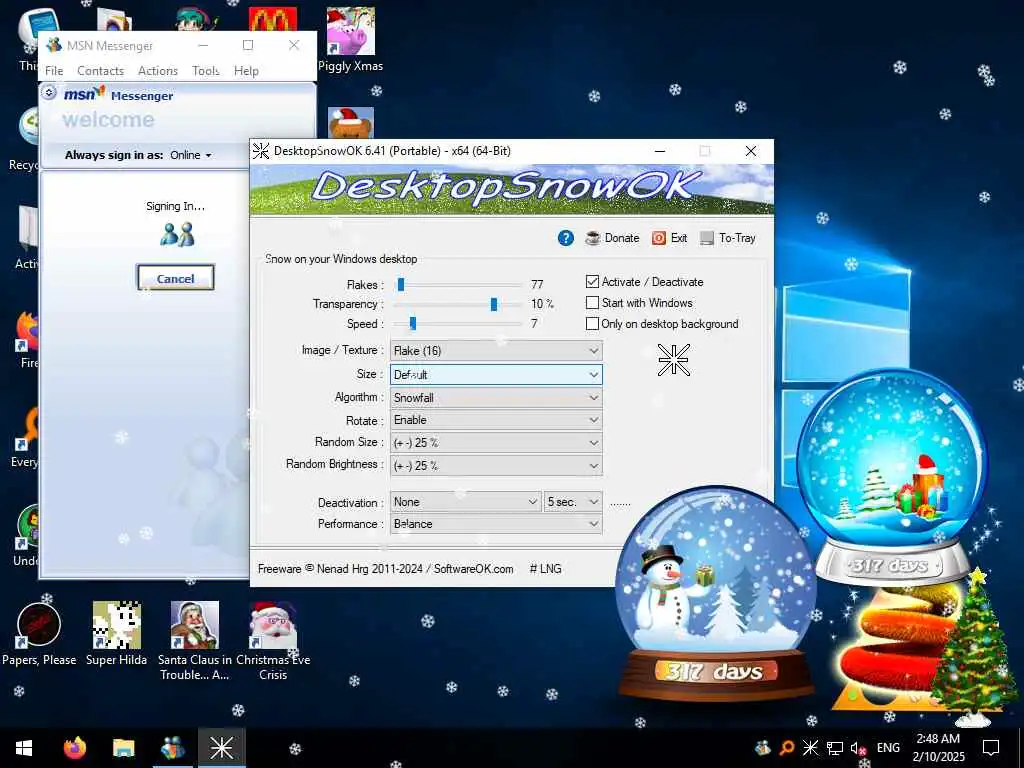
Task: Open the Algorithm dropdown showing Snowfall
Action: point(496,398)
